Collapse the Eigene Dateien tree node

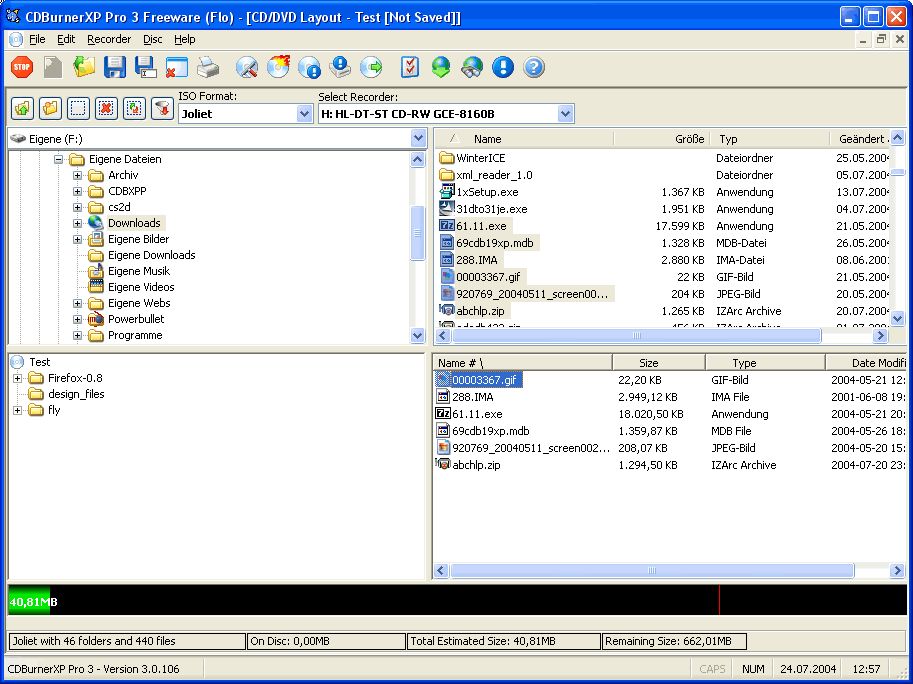[x=58, y=159]
